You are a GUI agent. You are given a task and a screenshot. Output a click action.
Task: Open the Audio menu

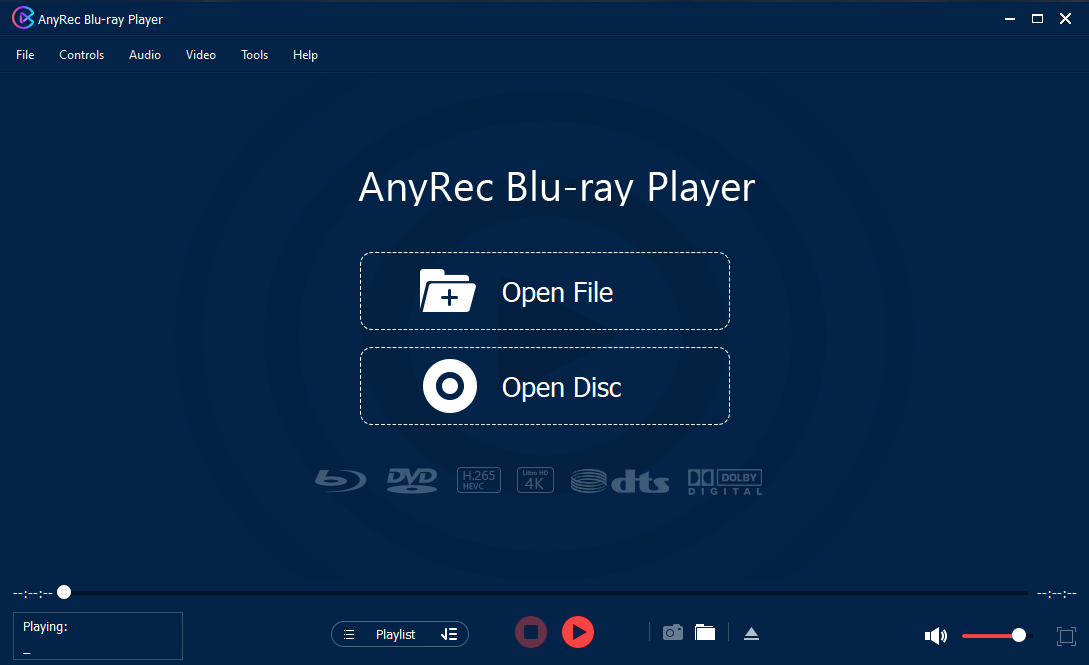(144, 55)
